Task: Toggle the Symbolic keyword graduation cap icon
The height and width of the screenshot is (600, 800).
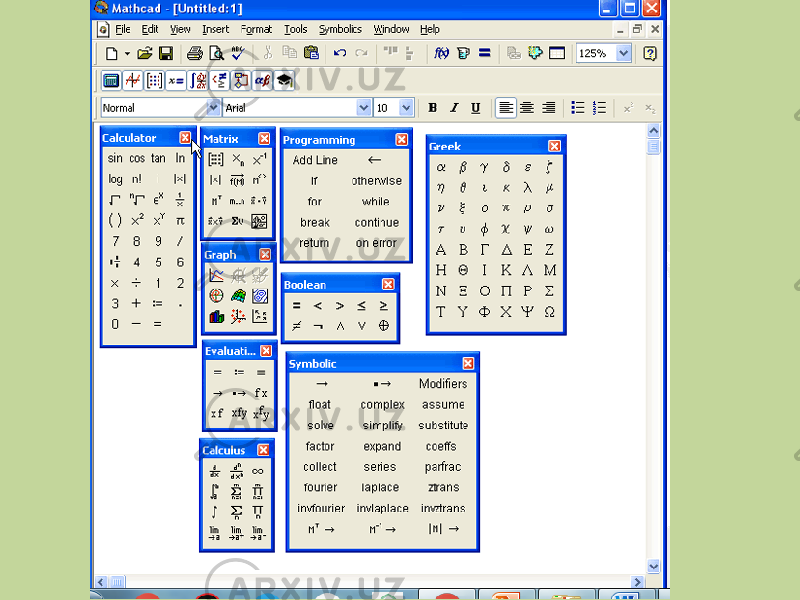Action: (284, 81)
